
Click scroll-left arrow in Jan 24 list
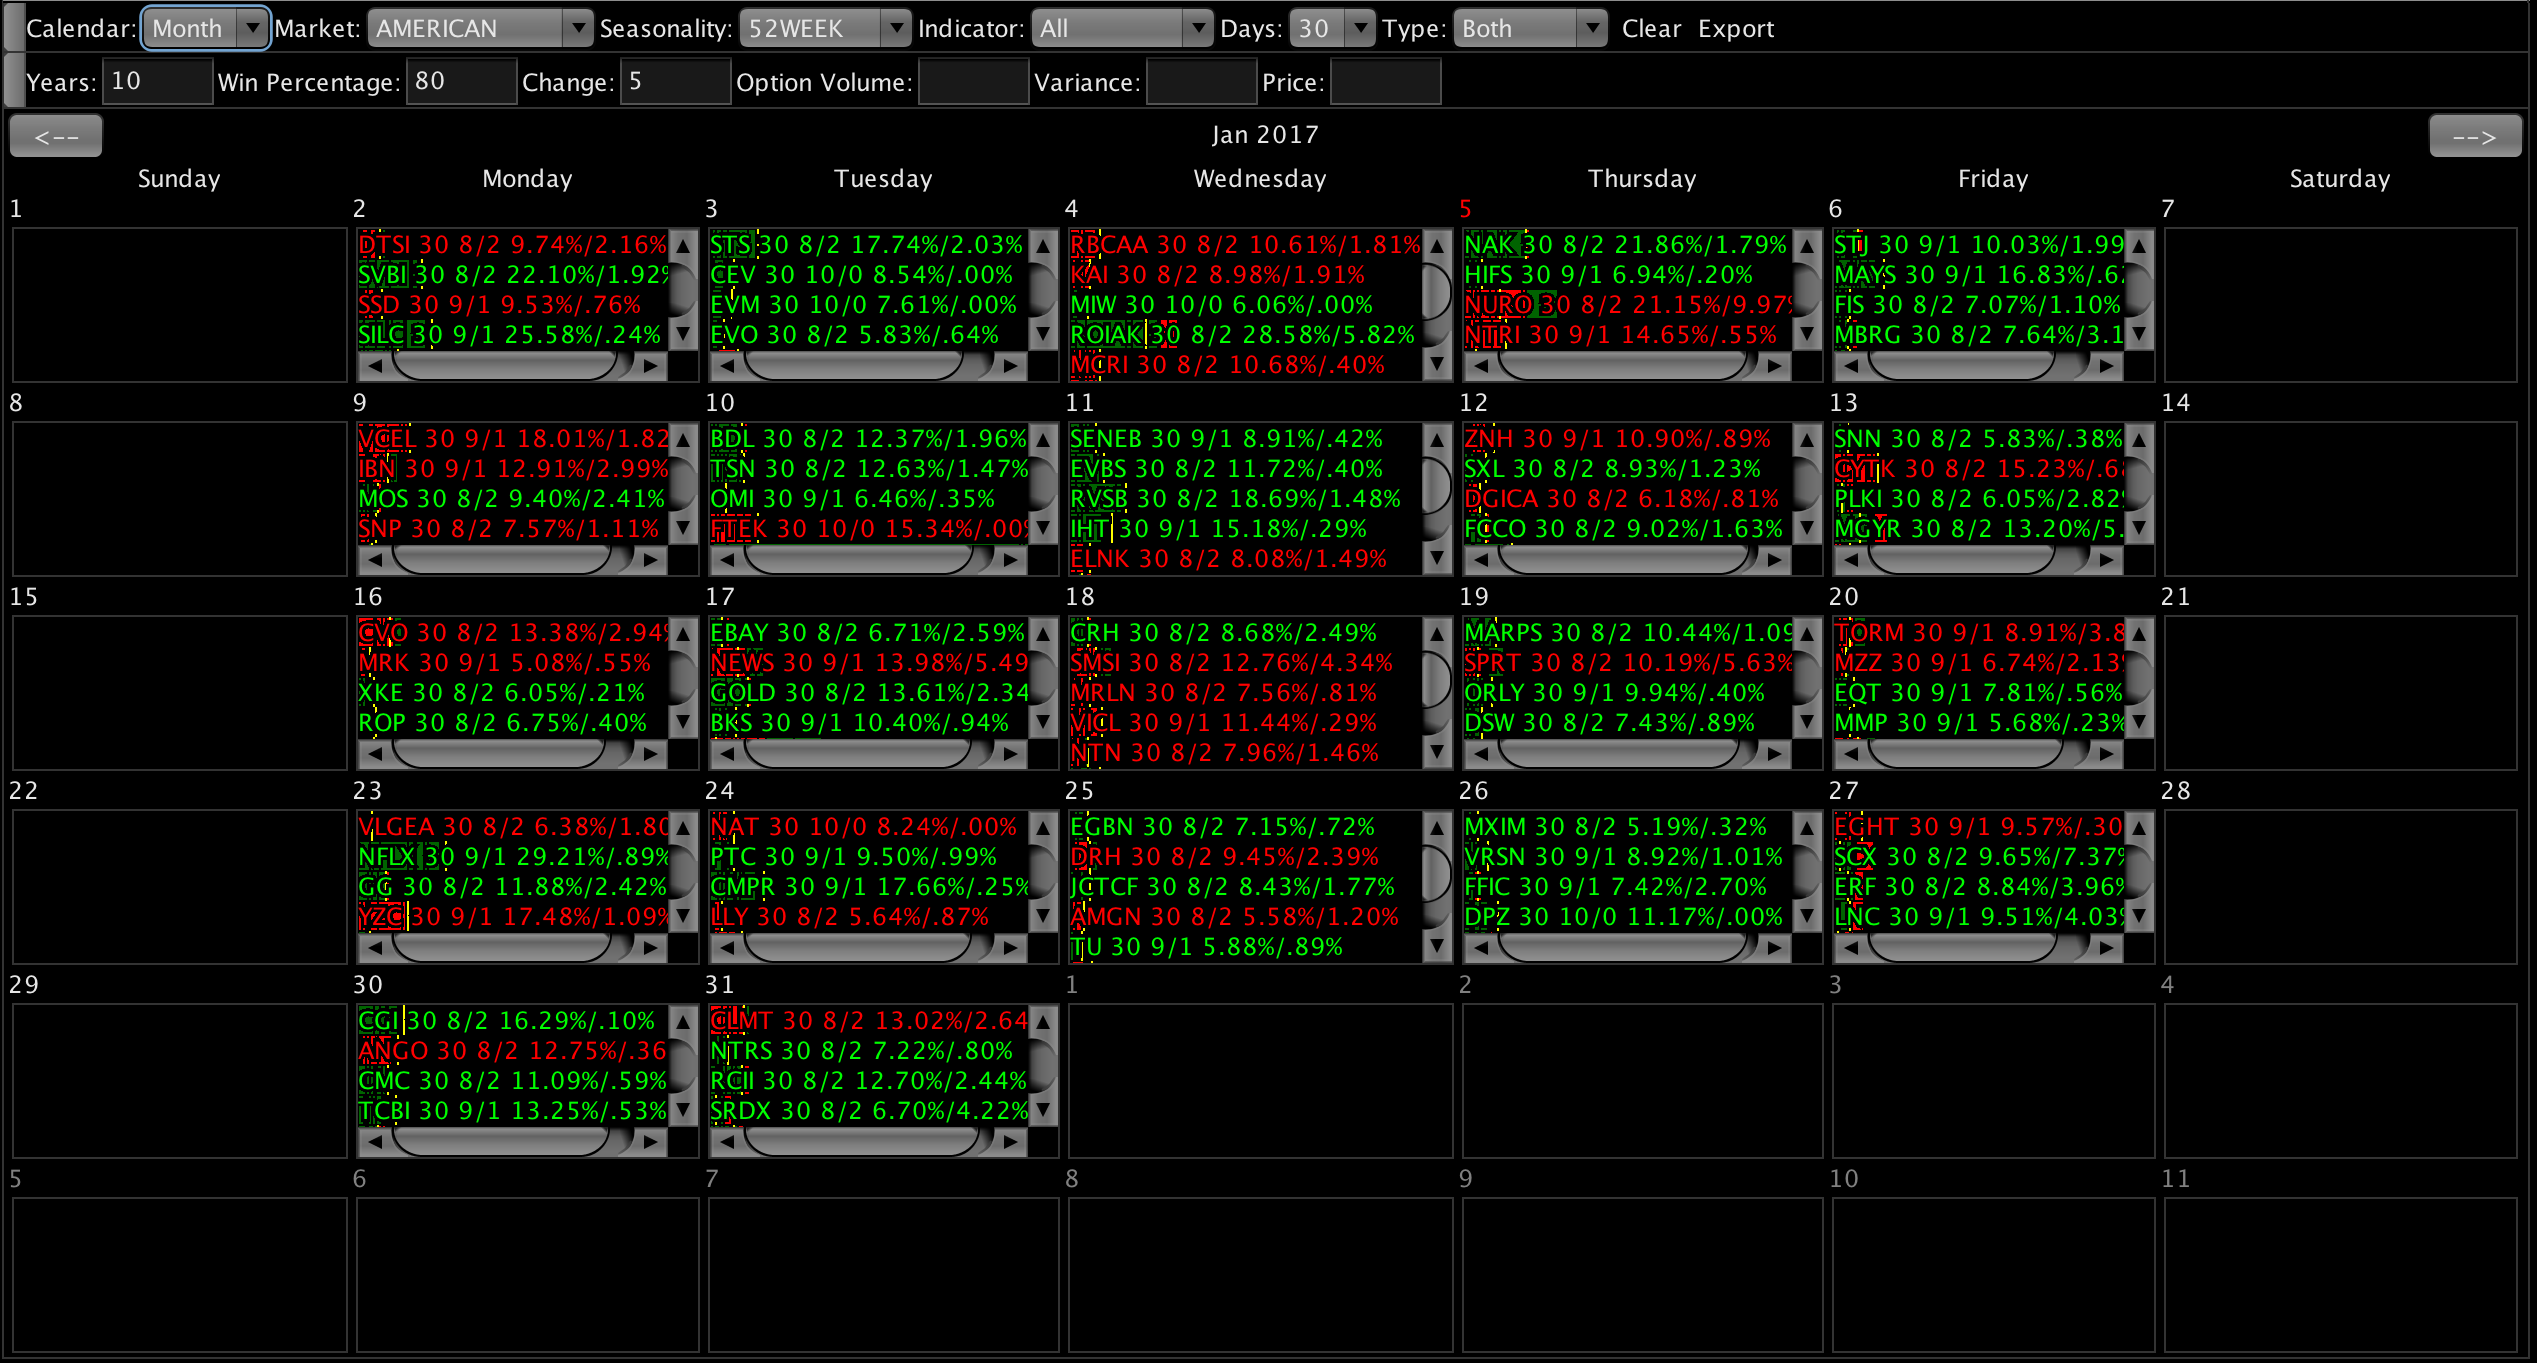click(727, 948)
